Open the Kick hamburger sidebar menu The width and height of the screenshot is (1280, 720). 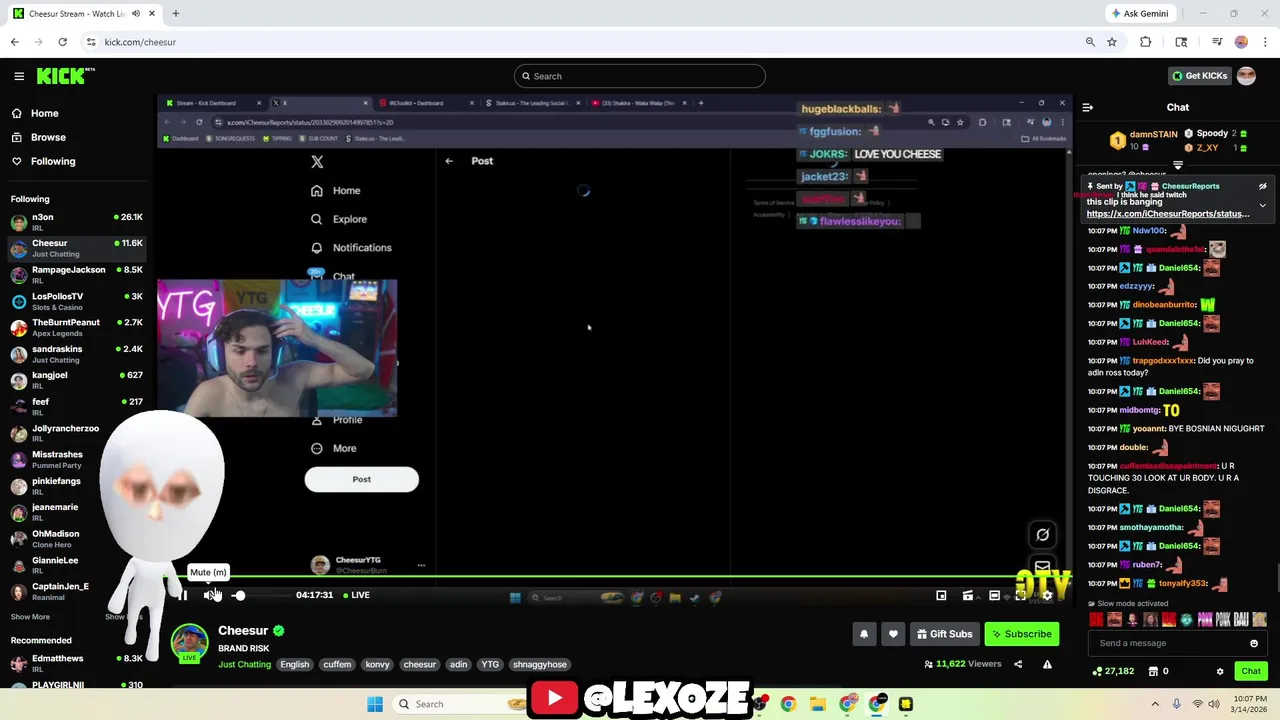19,76
